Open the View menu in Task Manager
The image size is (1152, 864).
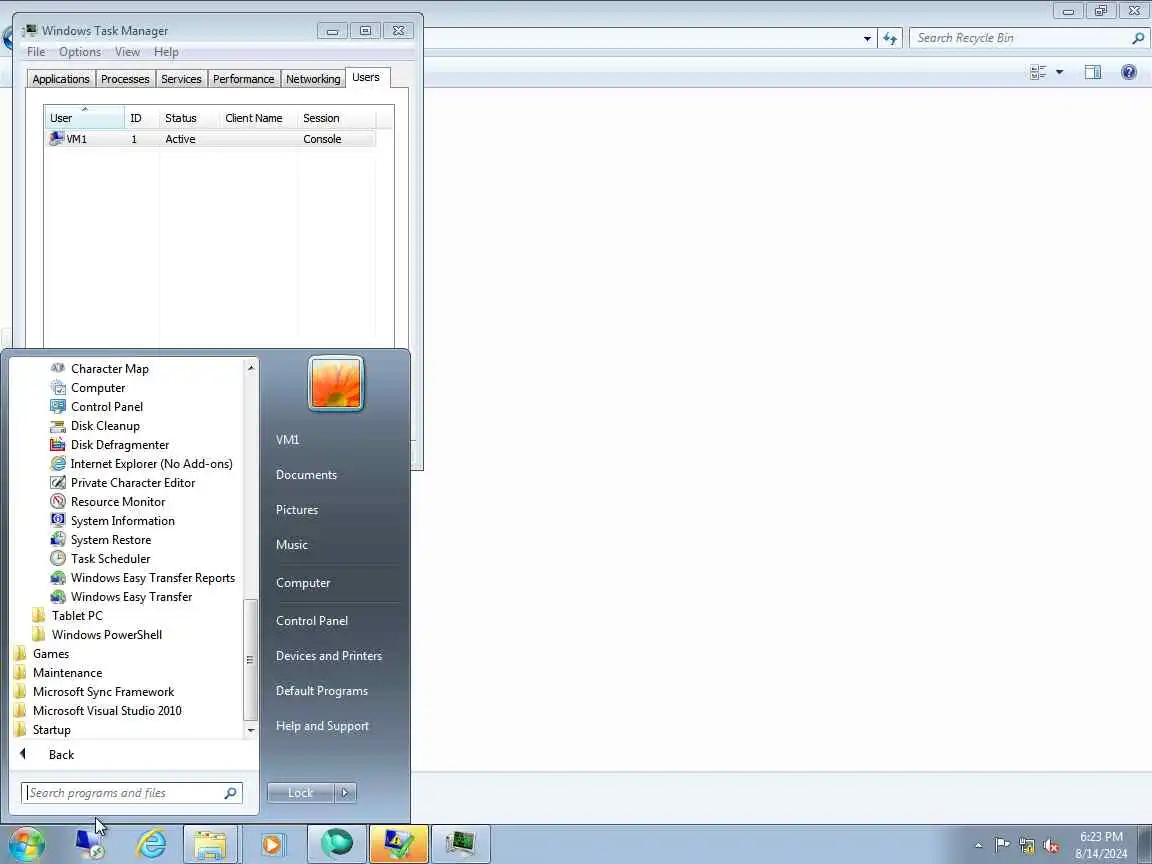(x=127, y=51)
